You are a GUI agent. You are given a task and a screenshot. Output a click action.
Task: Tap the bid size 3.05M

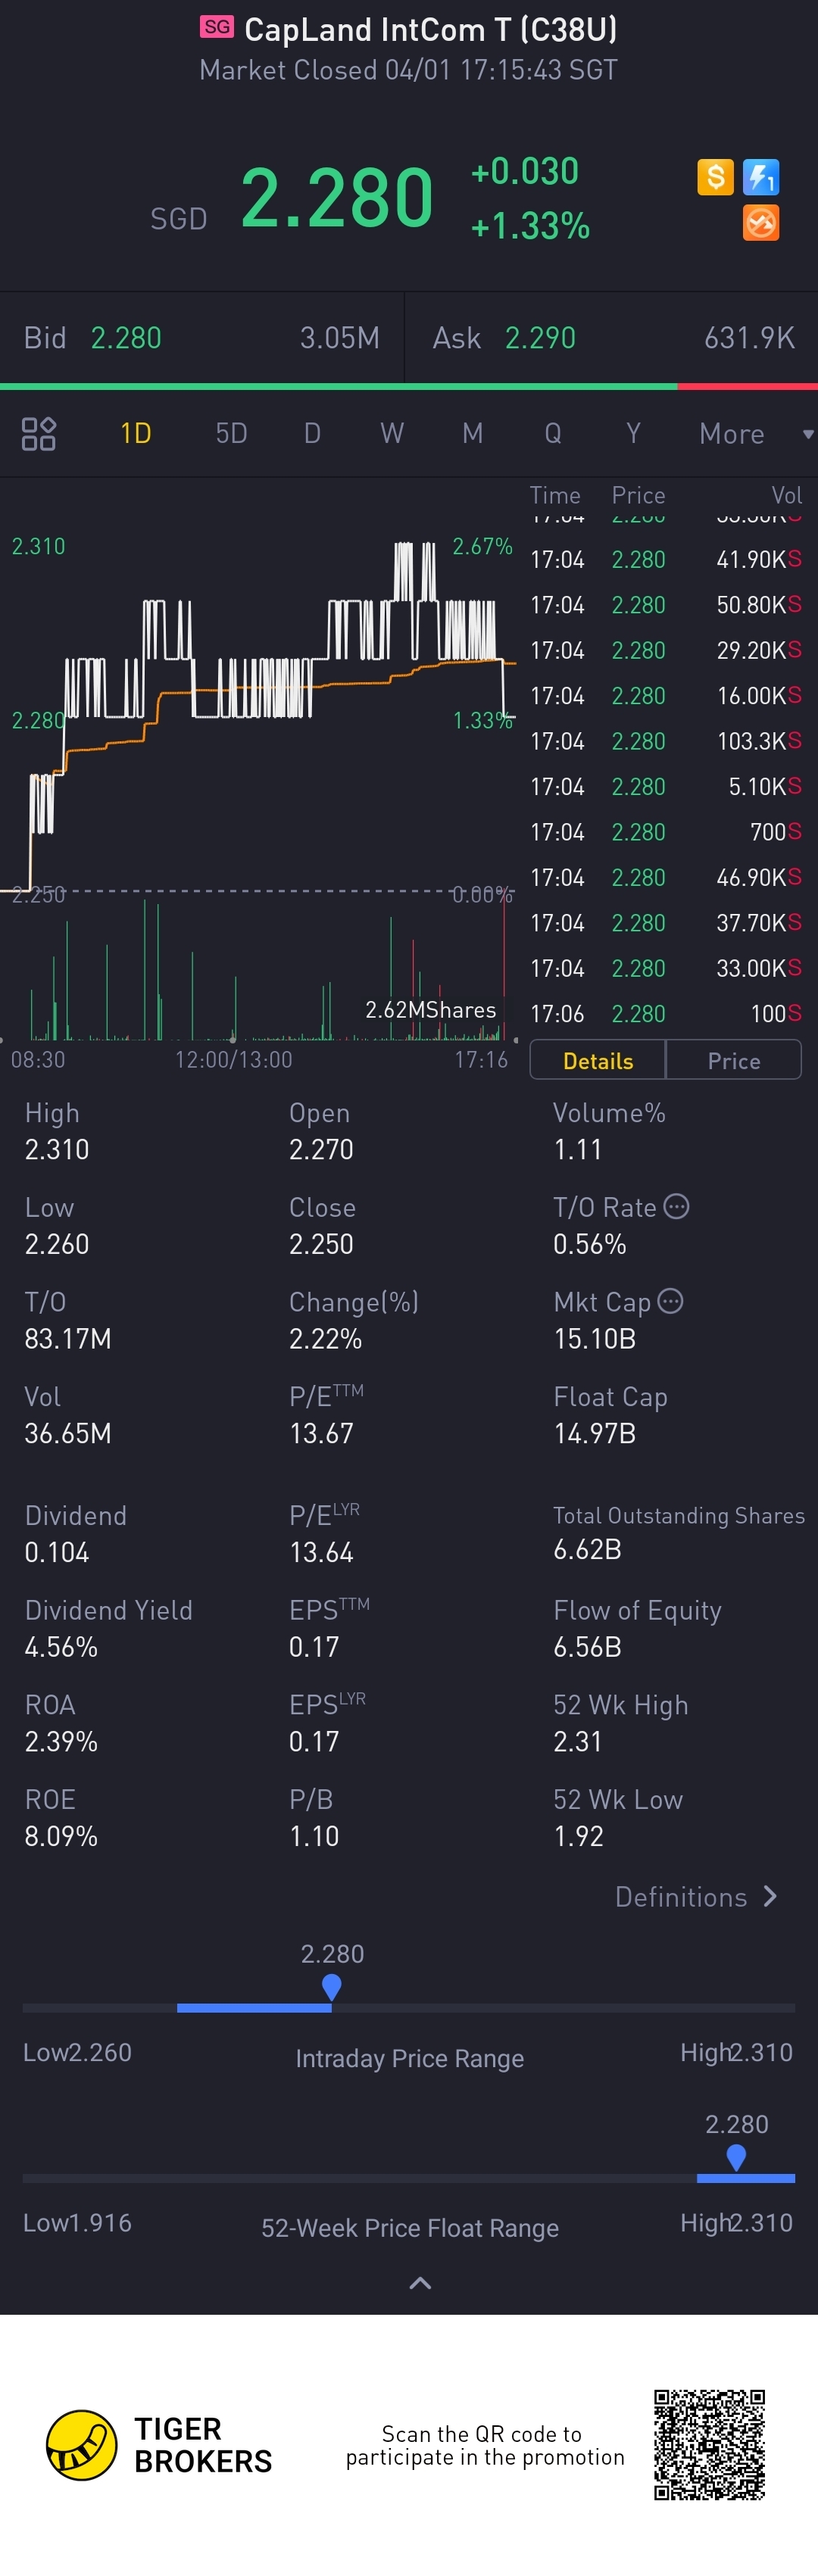[340, 338]
